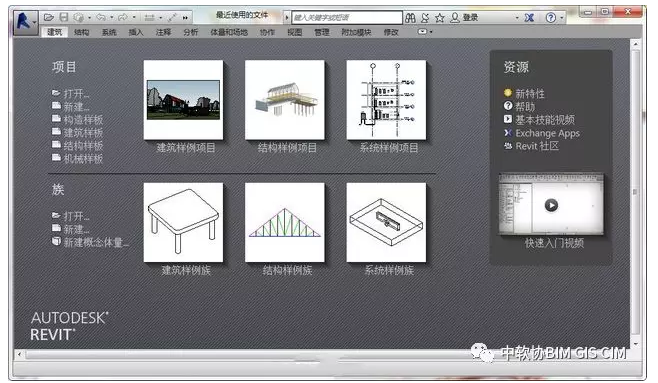Open the 建筑样例项目 thumbnail

(183, 100)
